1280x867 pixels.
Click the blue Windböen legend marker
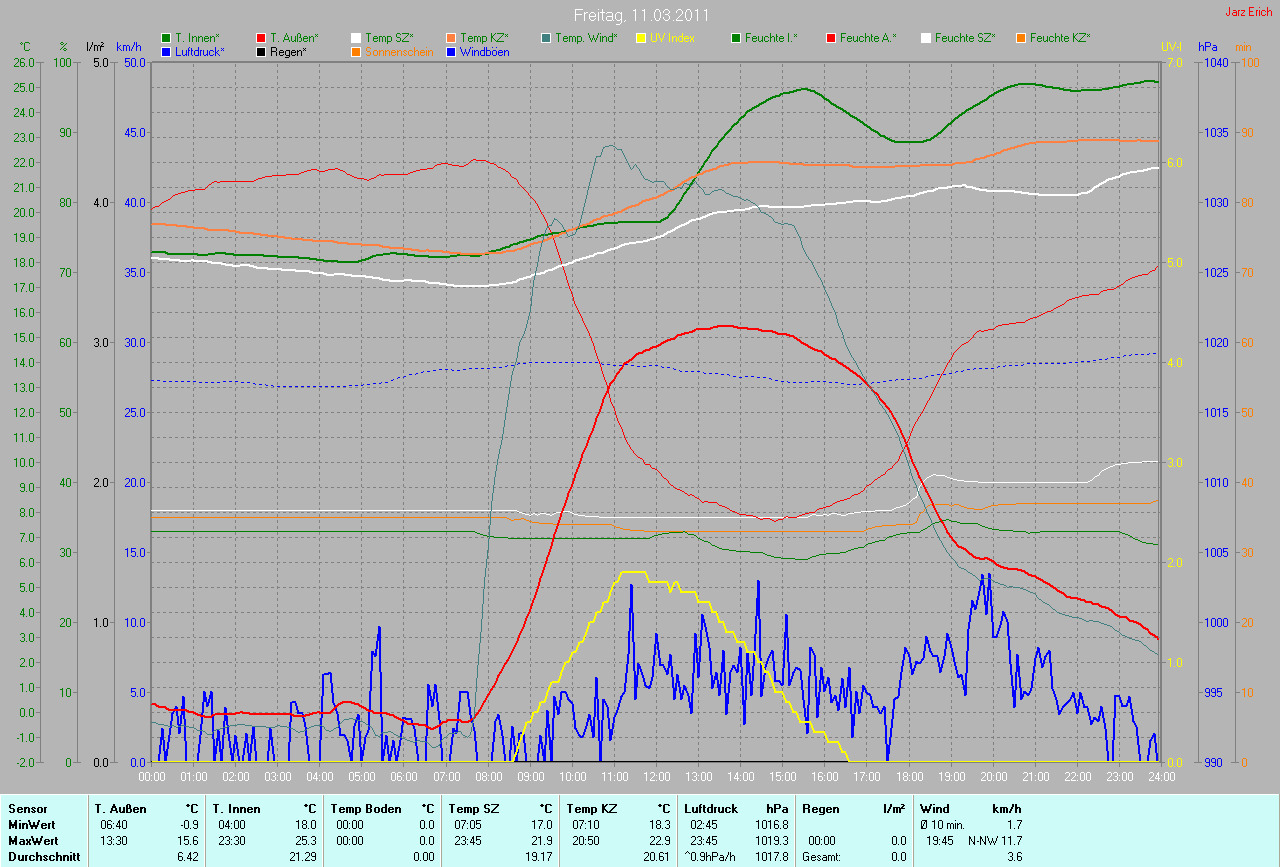pyautogui.click(x=452, y=51)
